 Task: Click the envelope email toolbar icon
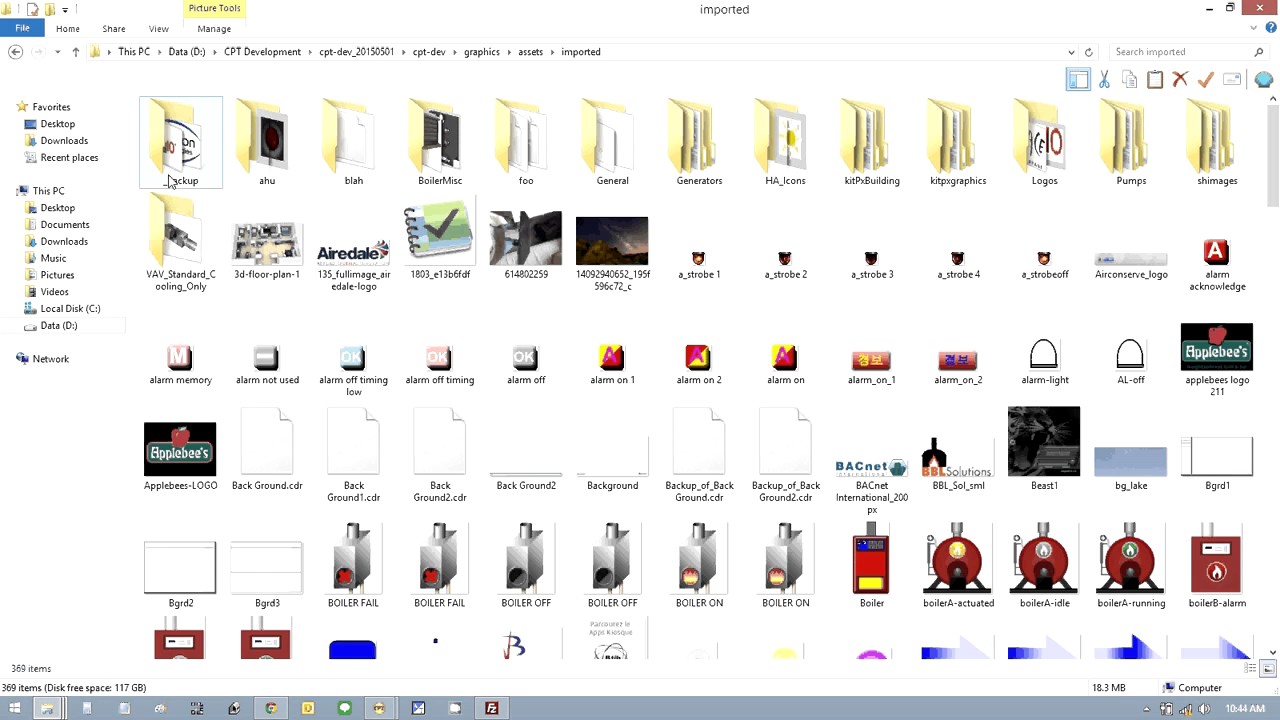(1232, 80)
